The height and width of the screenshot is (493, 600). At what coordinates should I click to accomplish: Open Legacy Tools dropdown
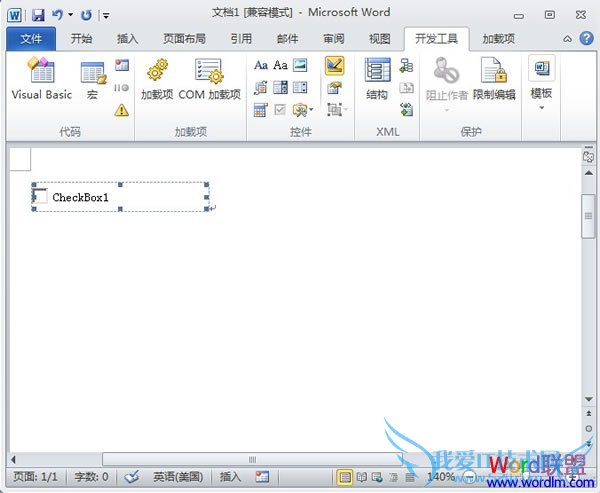click(303, 110)
